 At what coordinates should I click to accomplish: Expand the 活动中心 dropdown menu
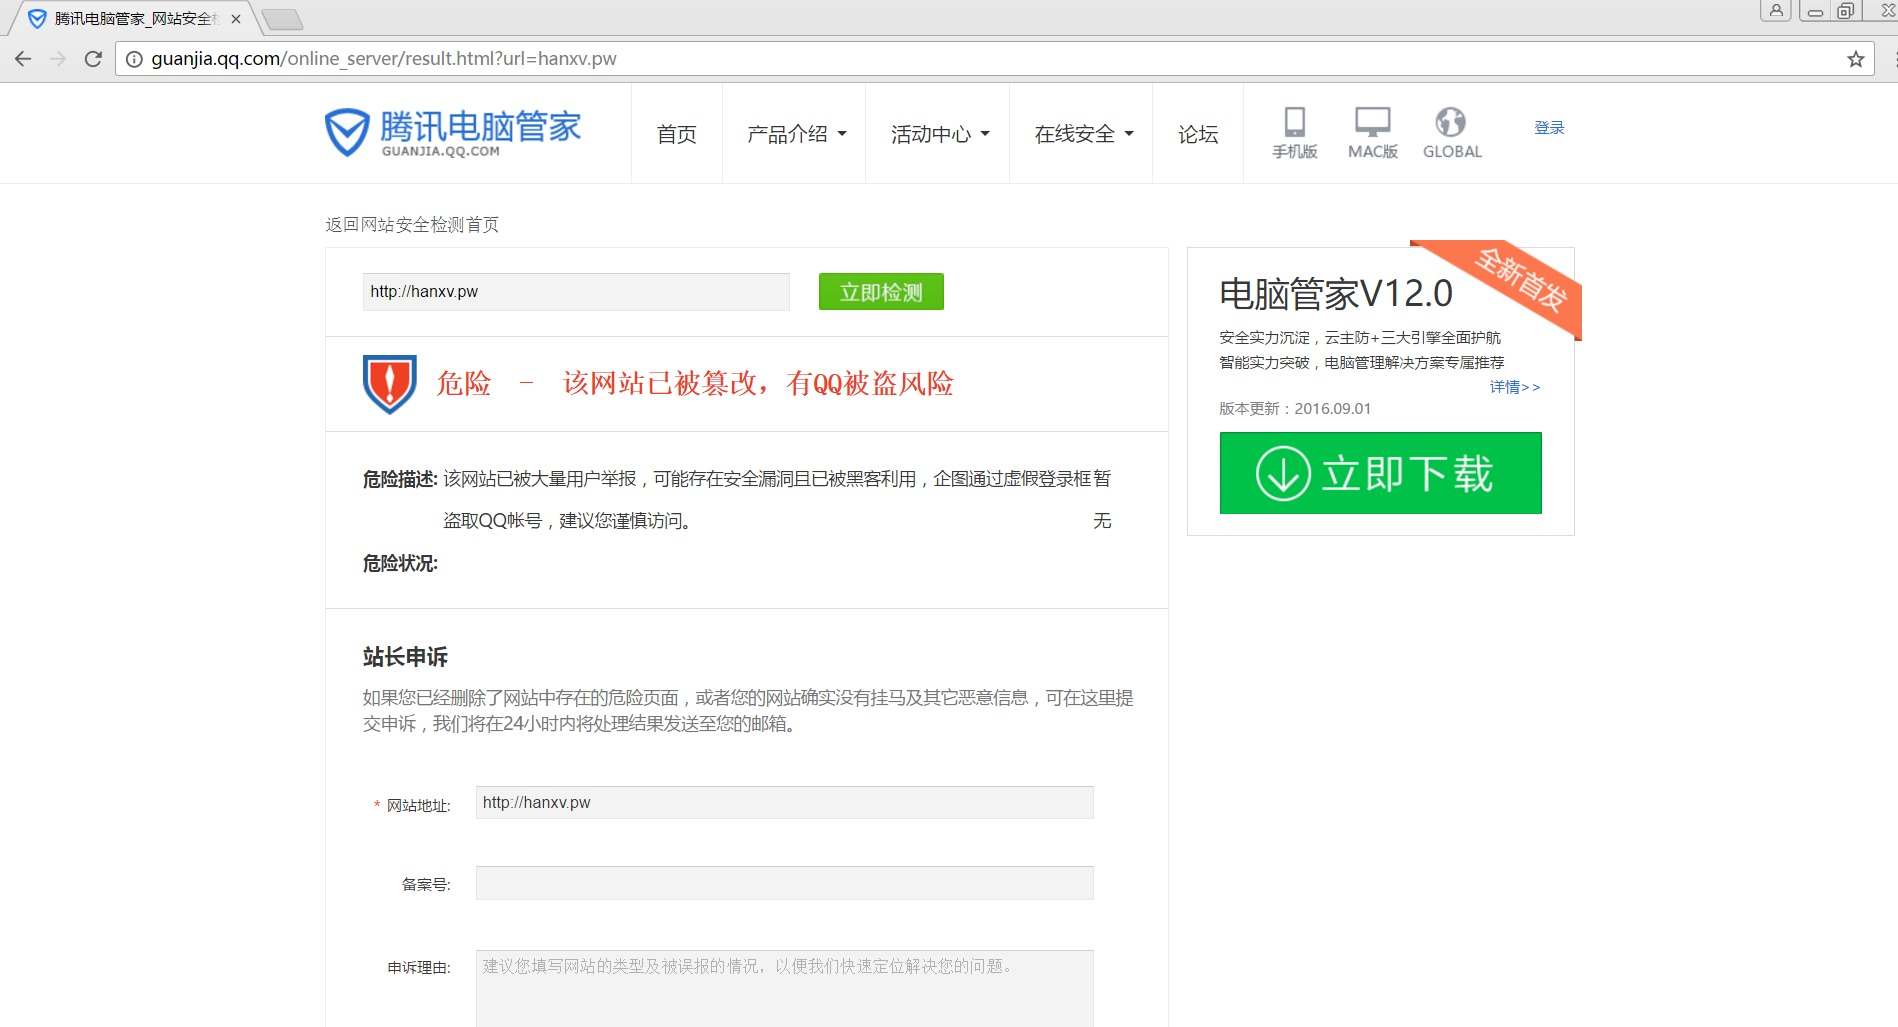pyautogui.click(x=939, y=134)
